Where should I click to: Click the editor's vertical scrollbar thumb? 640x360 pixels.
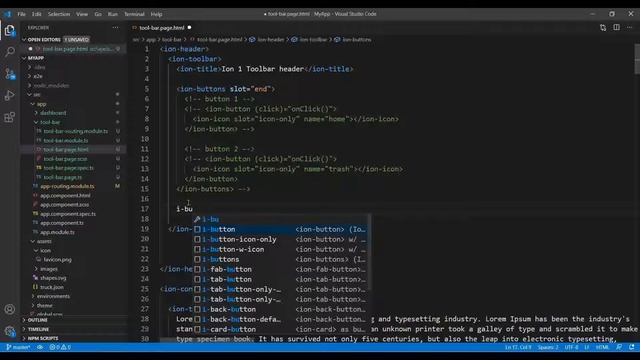coord(637,59)
